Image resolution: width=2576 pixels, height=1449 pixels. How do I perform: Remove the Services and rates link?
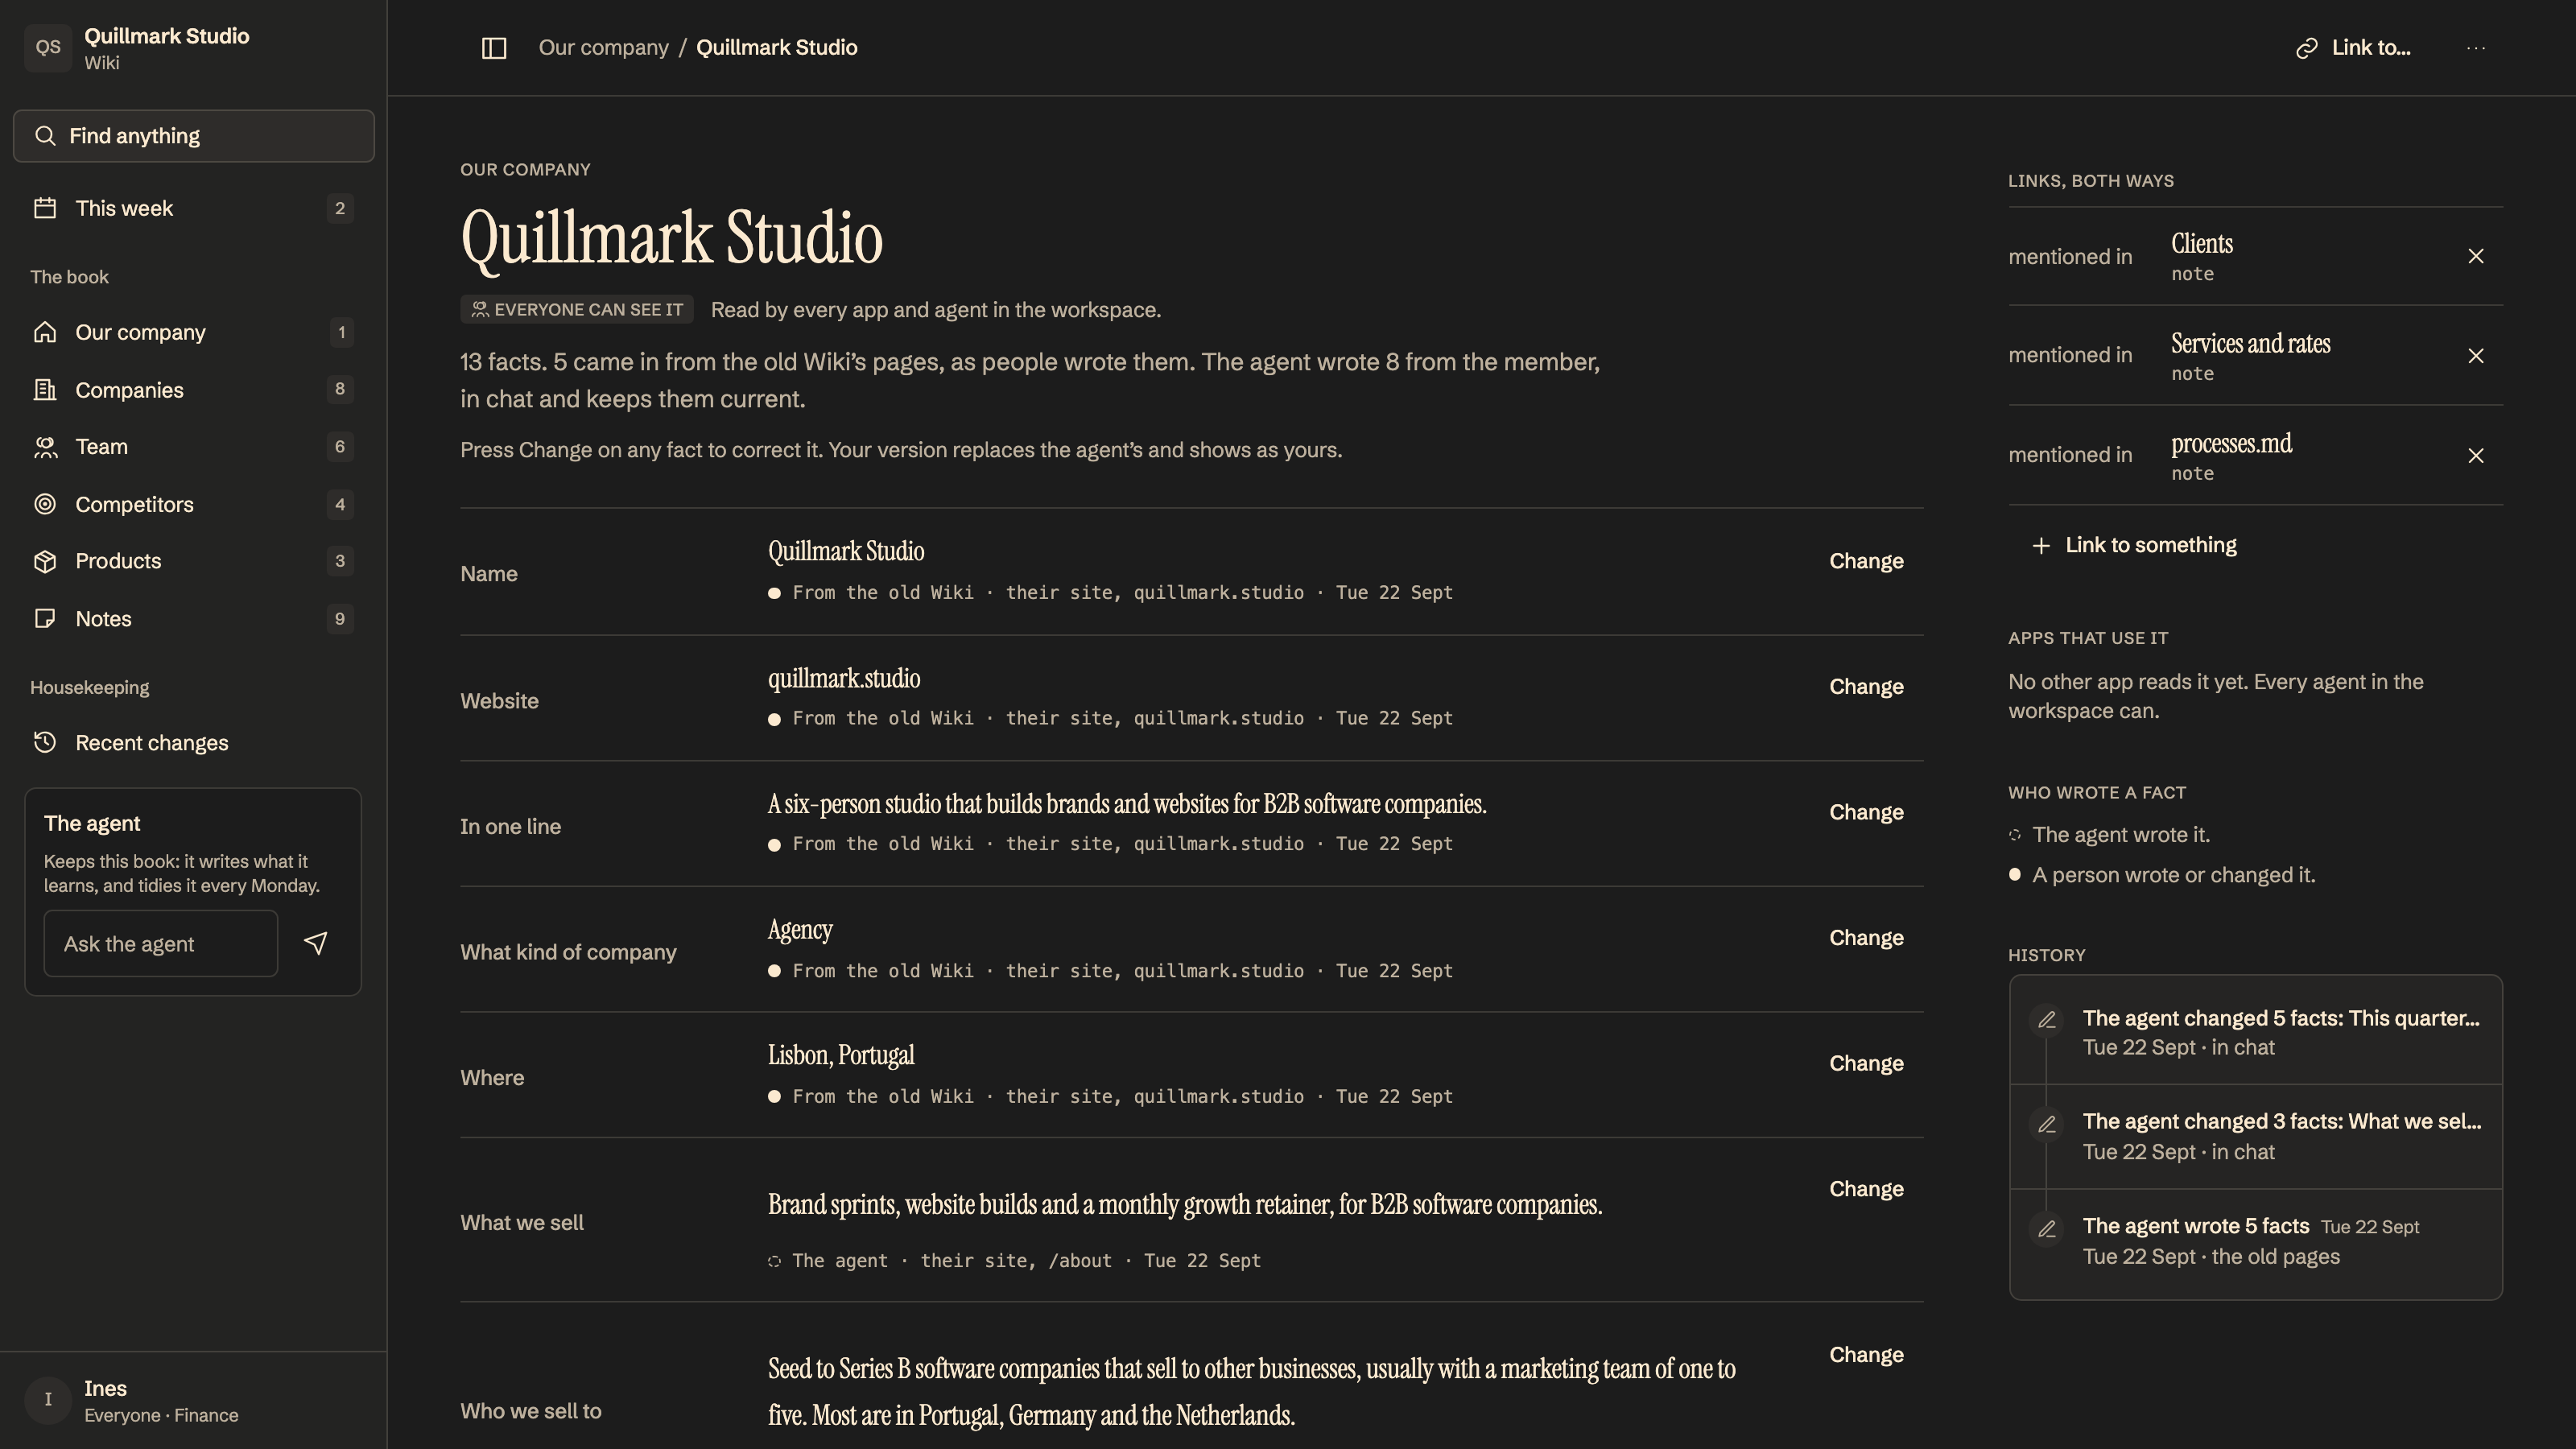point(2476,356)
